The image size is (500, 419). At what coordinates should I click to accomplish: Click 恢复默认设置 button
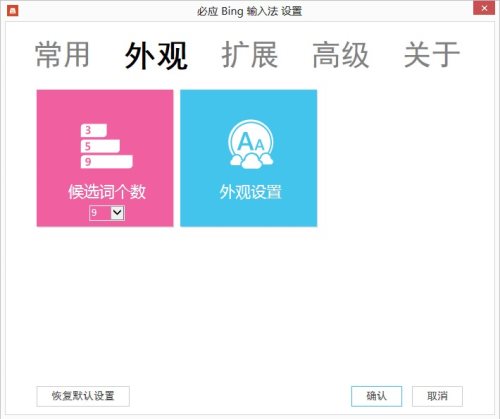point(83,396)
